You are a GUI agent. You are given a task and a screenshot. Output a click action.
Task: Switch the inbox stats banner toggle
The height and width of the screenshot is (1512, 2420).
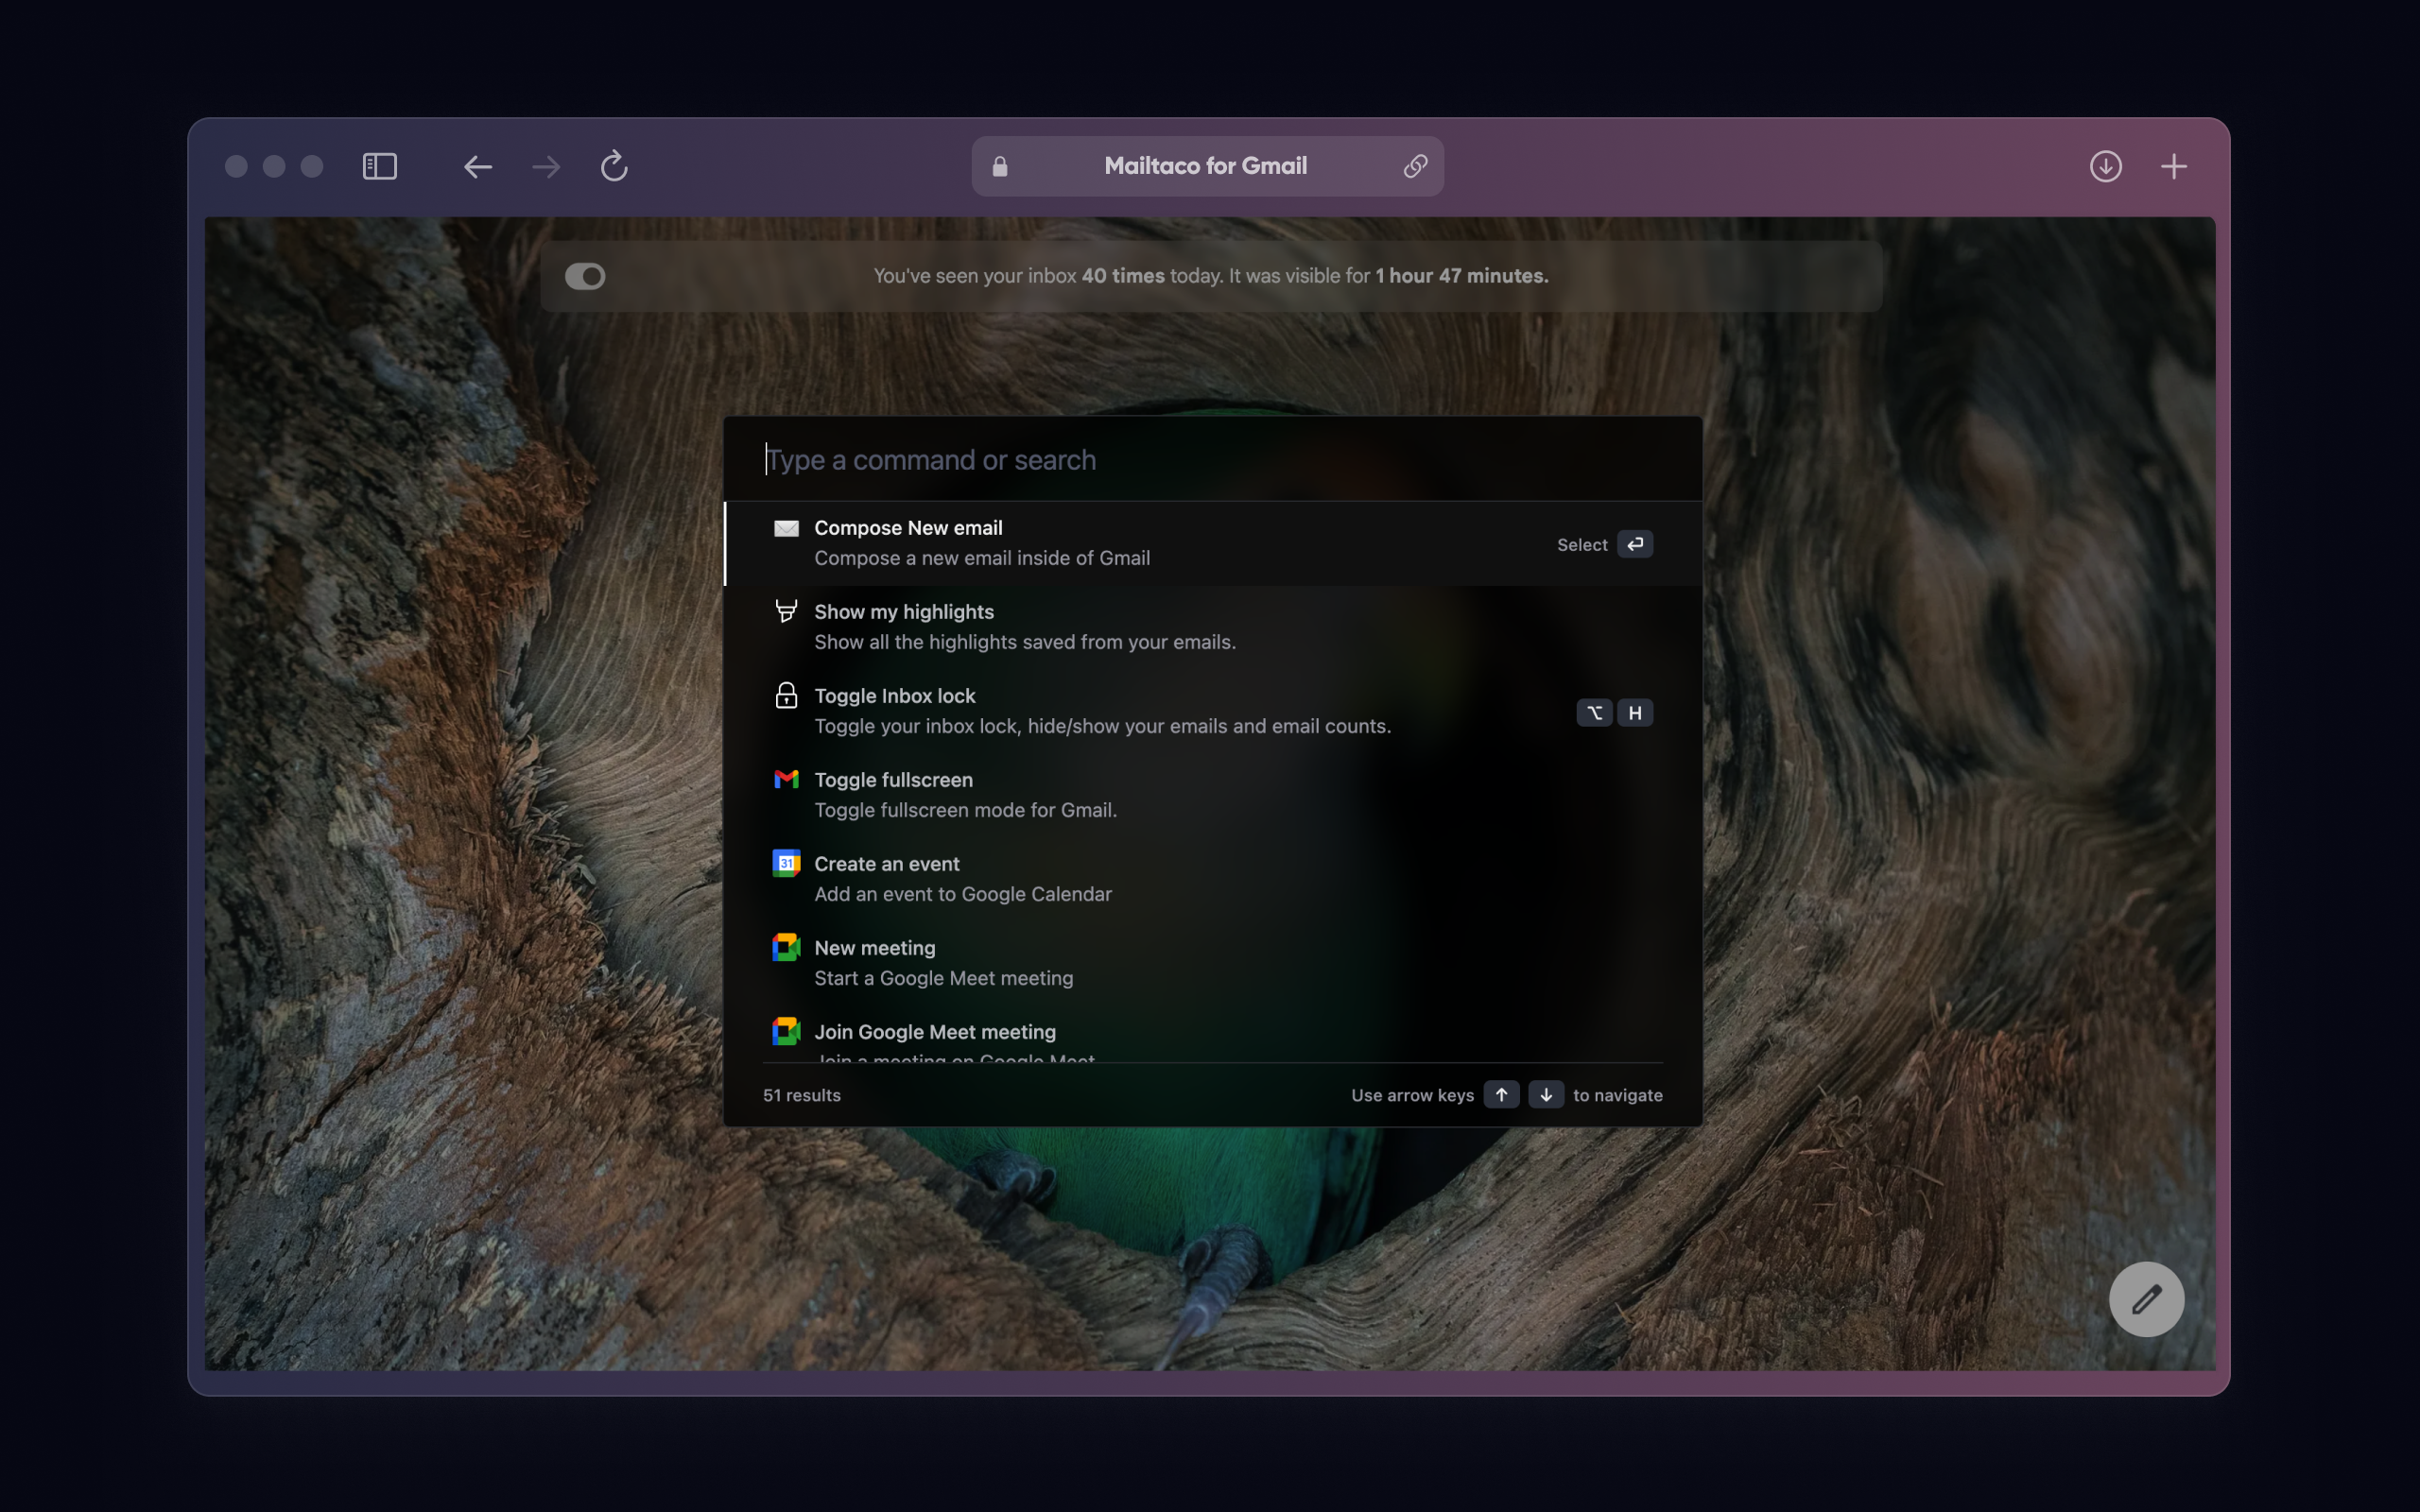585,276
